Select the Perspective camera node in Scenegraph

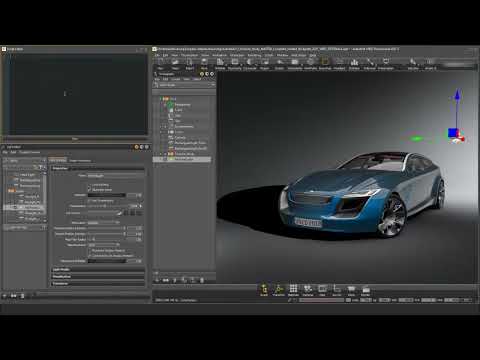pyautogui.click(x=182, y=105)
